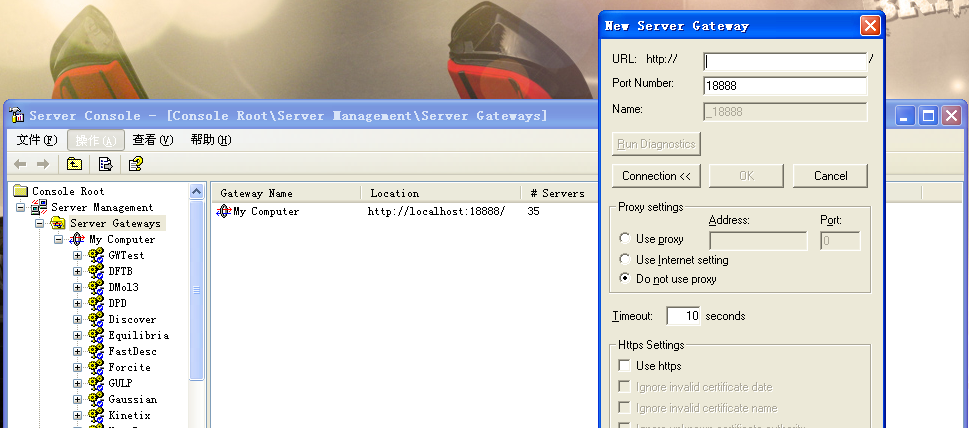Maximize the Server Console window
The width and height of the screenshot is (969, 428).
[x=928, y=115]
